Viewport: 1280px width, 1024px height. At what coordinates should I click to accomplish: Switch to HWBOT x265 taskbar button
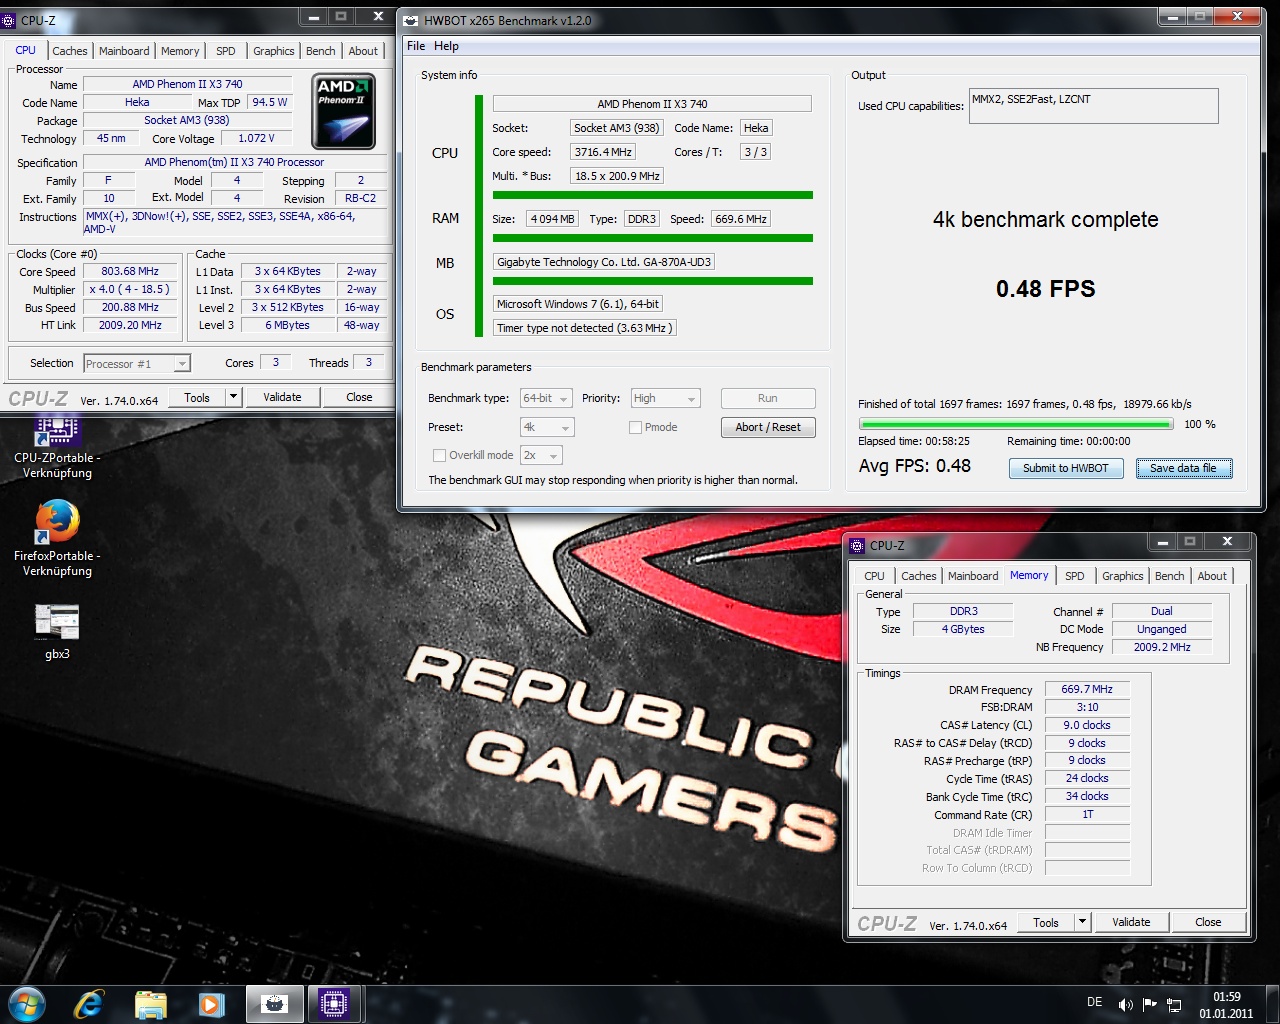274,1004
